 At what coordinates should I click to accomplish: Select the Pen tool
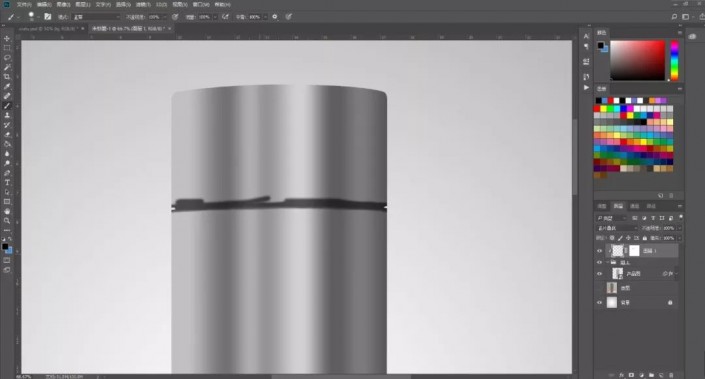[x=7, y=173]
